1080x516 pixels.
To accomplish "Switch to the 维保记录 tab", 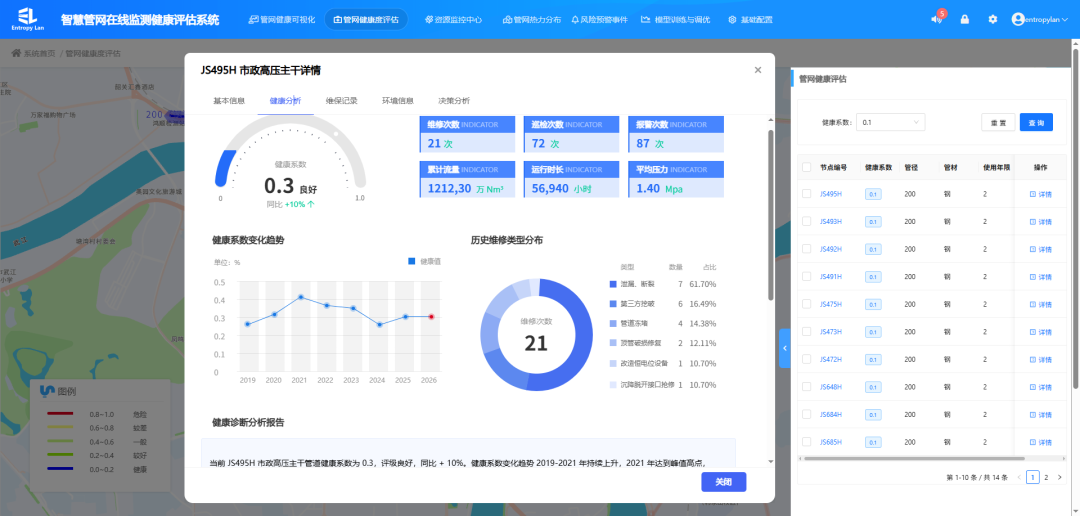I will (x=342, y=101).
